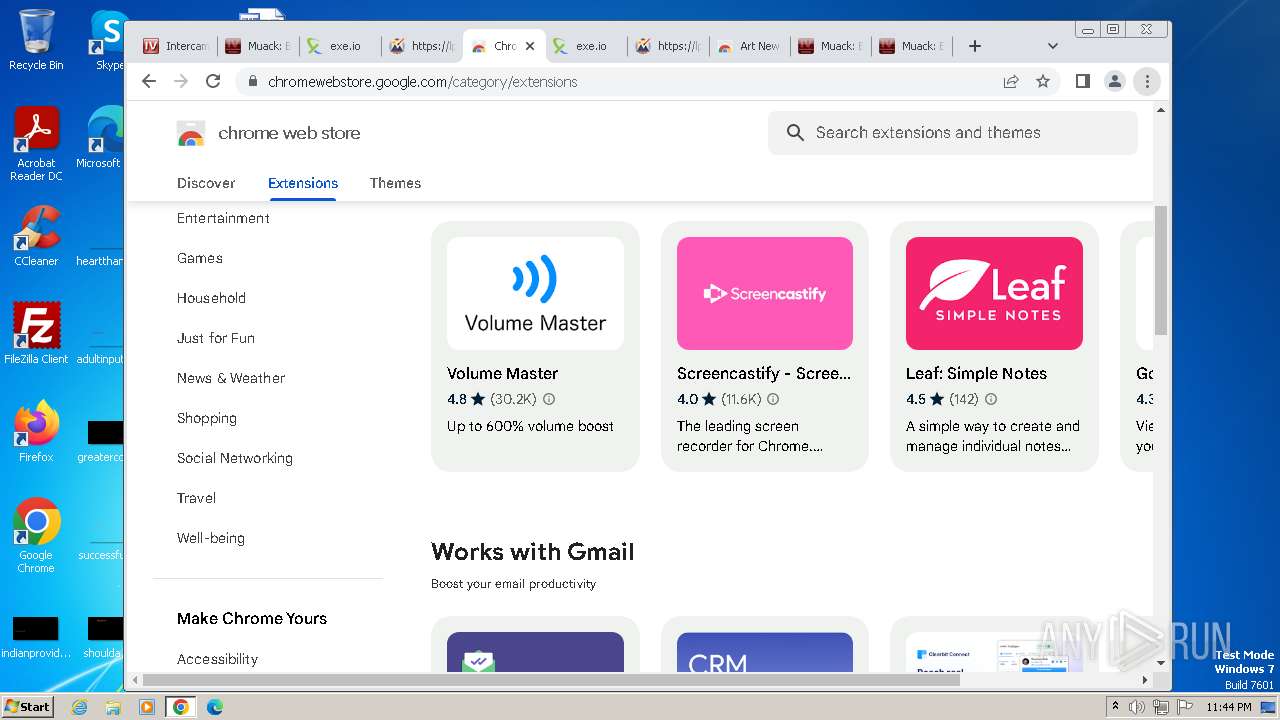1280x720 pixels.
Task: Show hidden system tray icons
Action: point(1115,707)
